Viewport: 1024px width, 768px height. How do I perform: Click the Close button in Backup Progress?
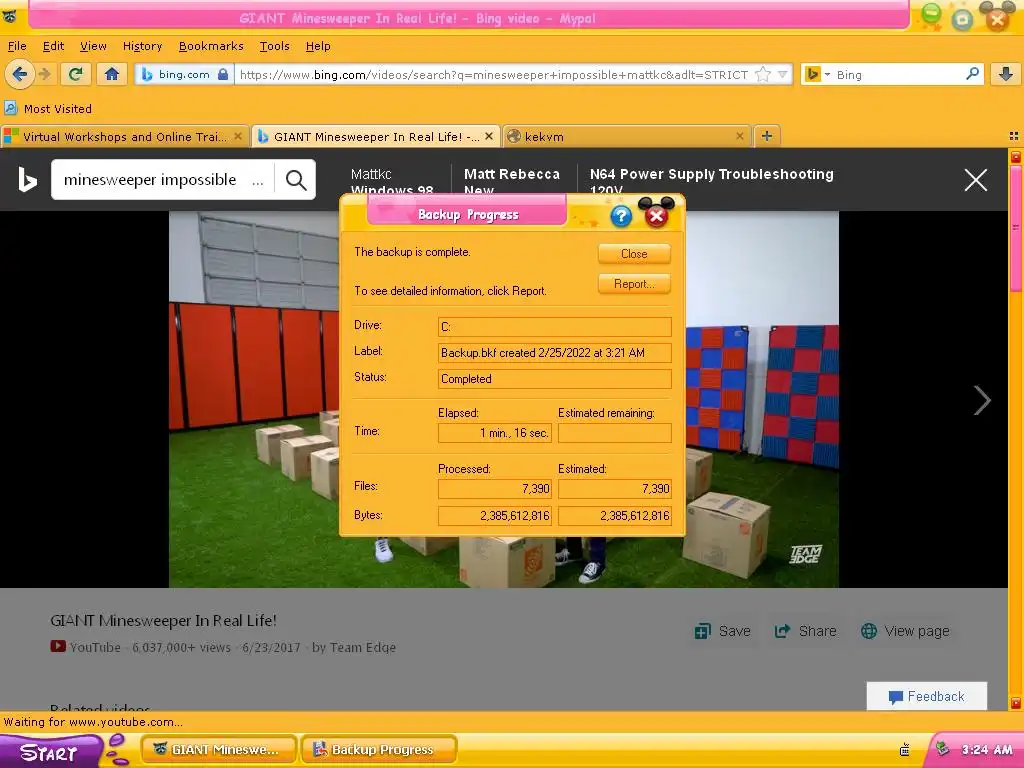634,253
